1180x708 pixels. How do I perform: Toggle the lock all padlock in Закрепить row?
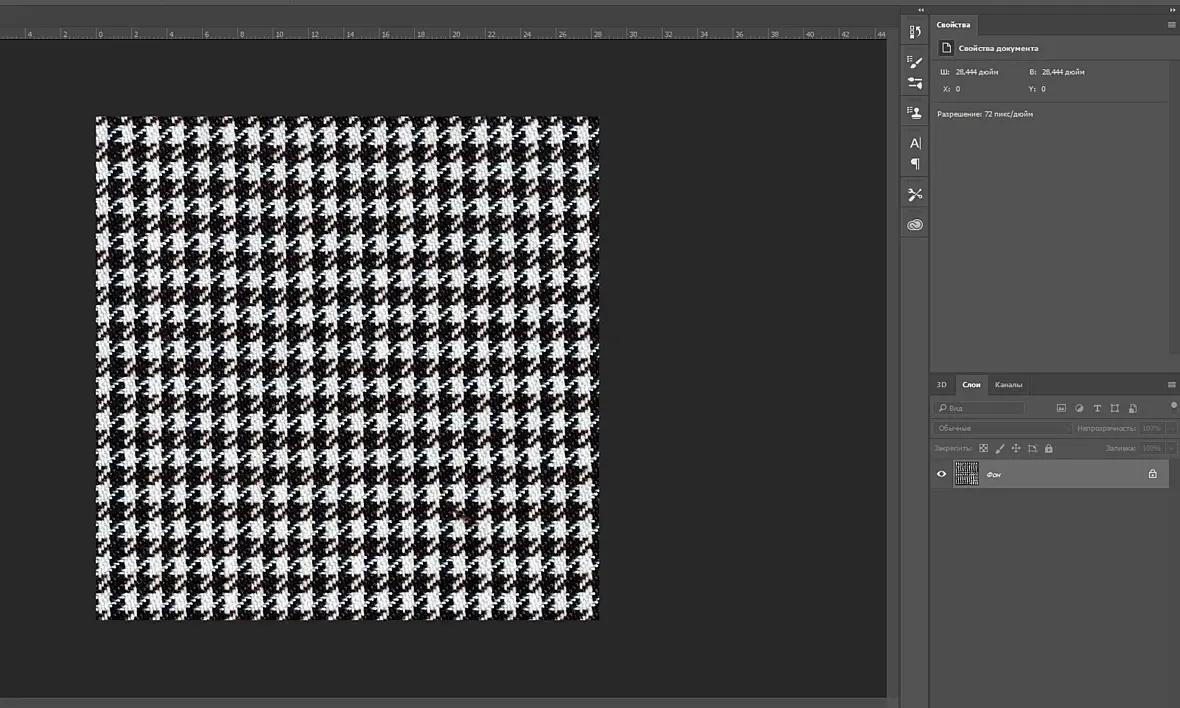tap(1048, 448)
